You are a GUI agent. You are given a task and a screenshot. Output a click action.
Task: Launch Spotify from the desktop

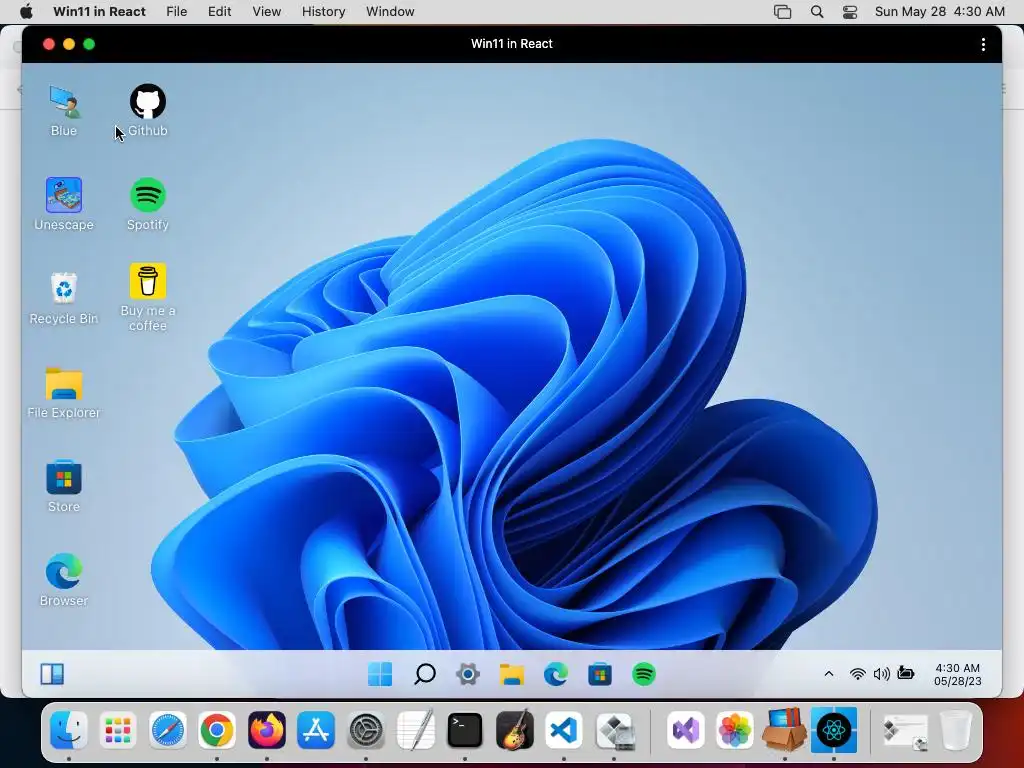(x=148, y=204)
